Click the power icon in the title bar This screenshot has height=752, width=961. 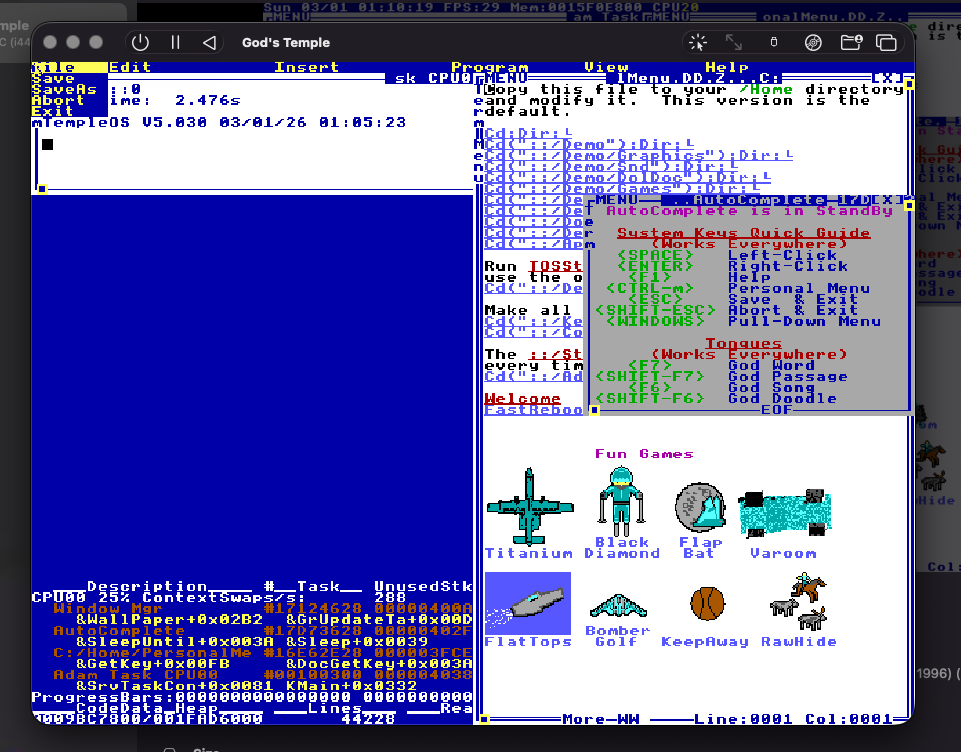(x=140, y=42)
